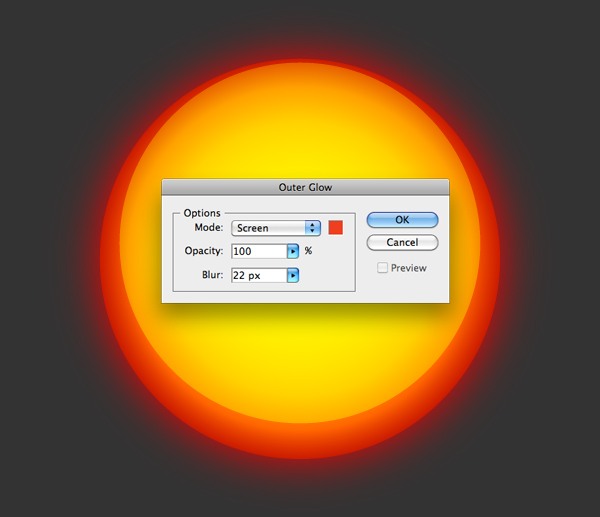Image resolution: width=600 pixels, height=517 pixels.
Task: Enable the Preview checkbox
Action: [382, 268]
